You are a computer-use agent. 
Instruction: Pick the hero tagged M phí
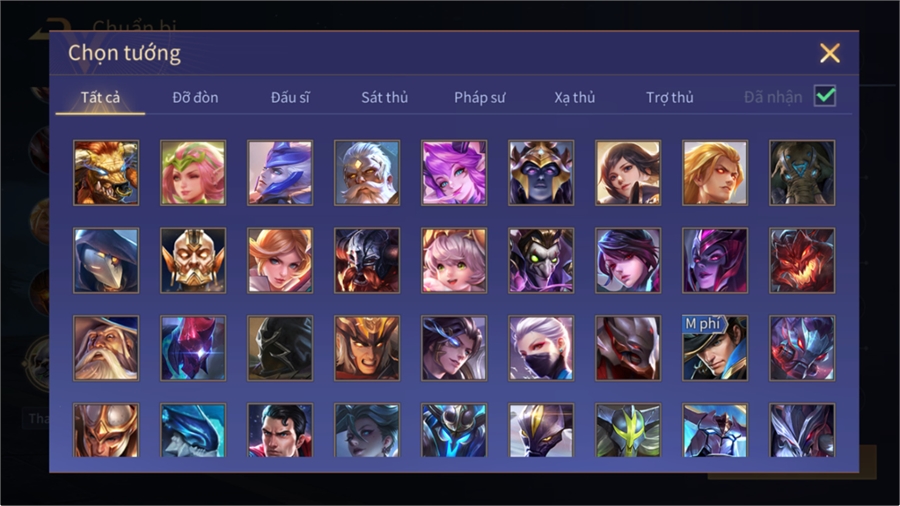coord(715,348)
